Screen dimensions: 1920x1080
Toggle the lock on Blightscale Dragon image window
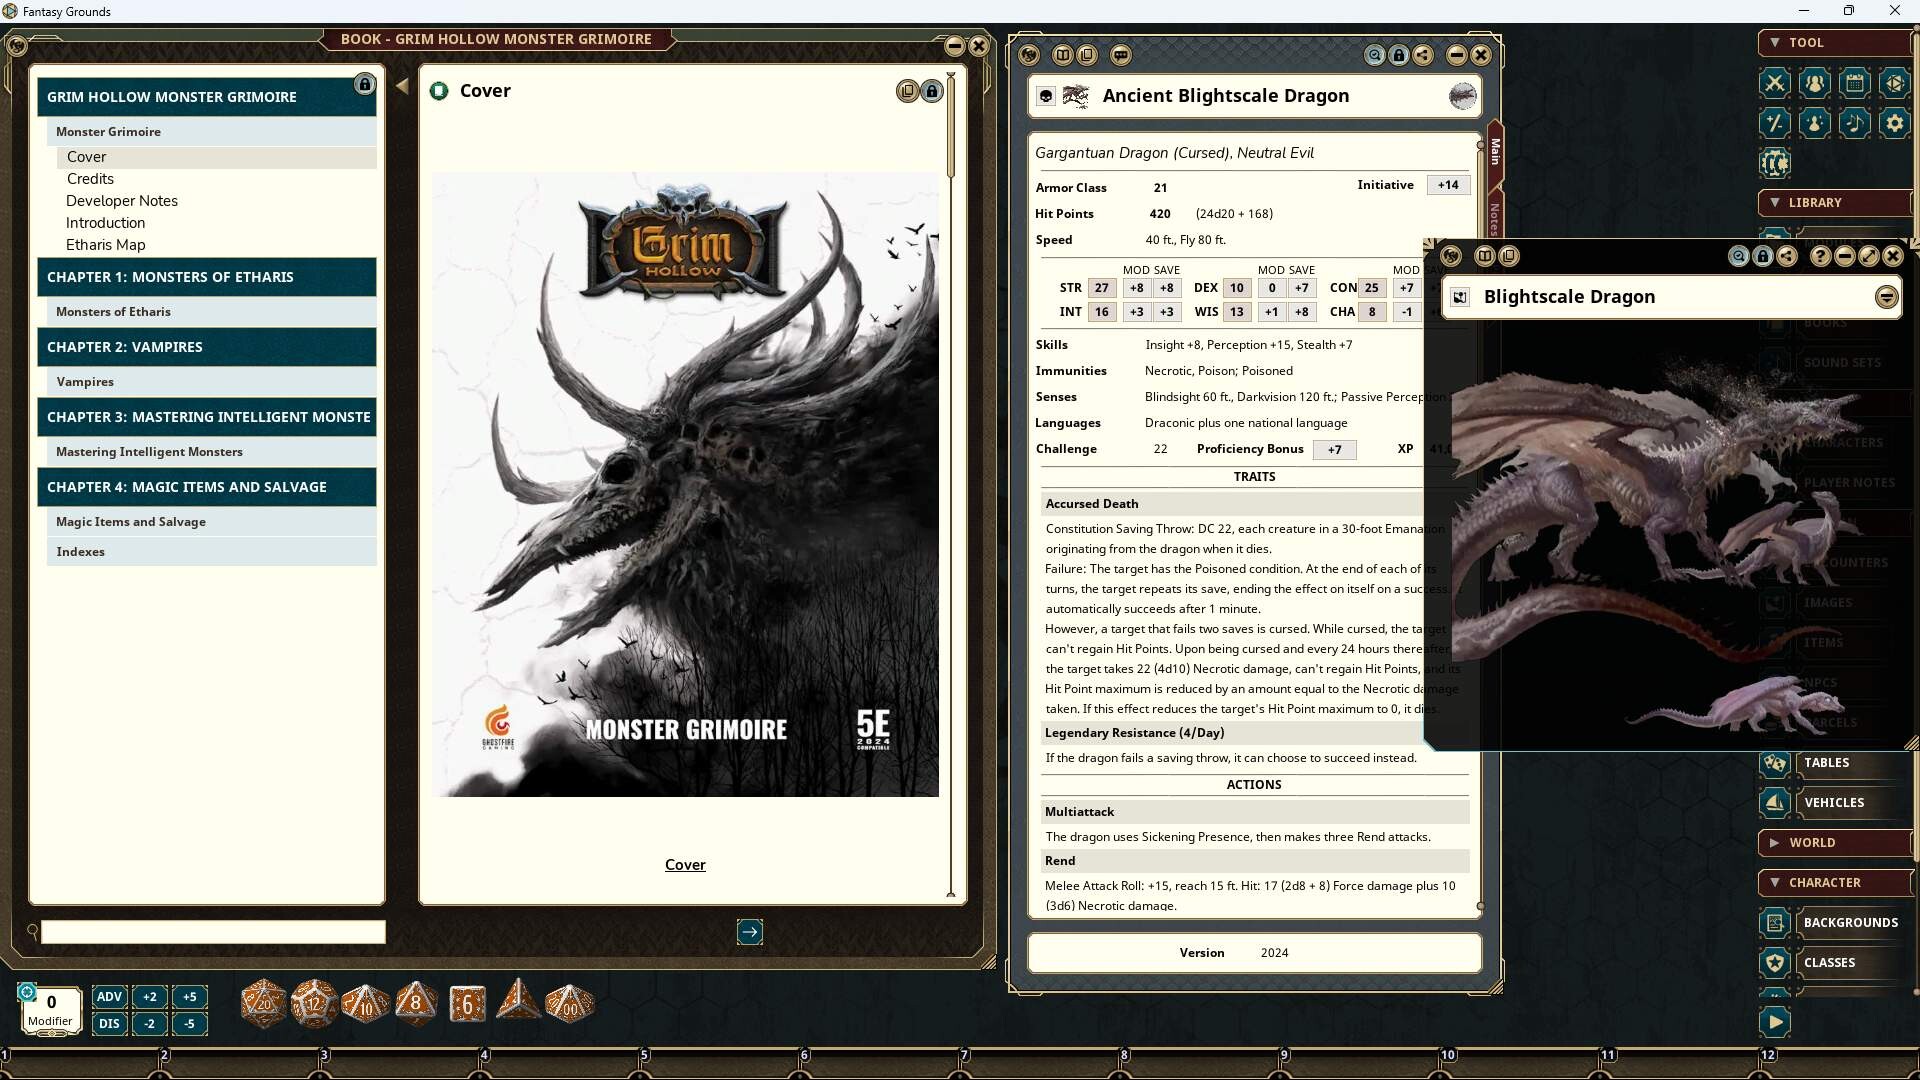pyautogui.click(x=1763, y=257)
